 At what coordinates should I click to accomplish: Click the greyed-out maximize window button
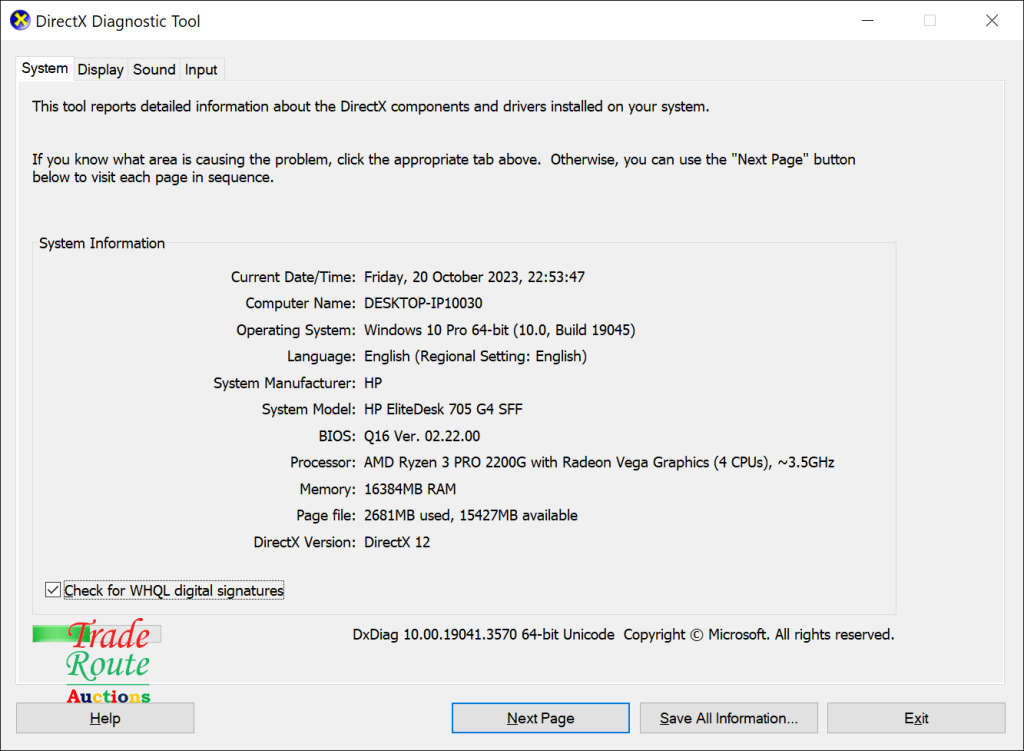[930, 21]
